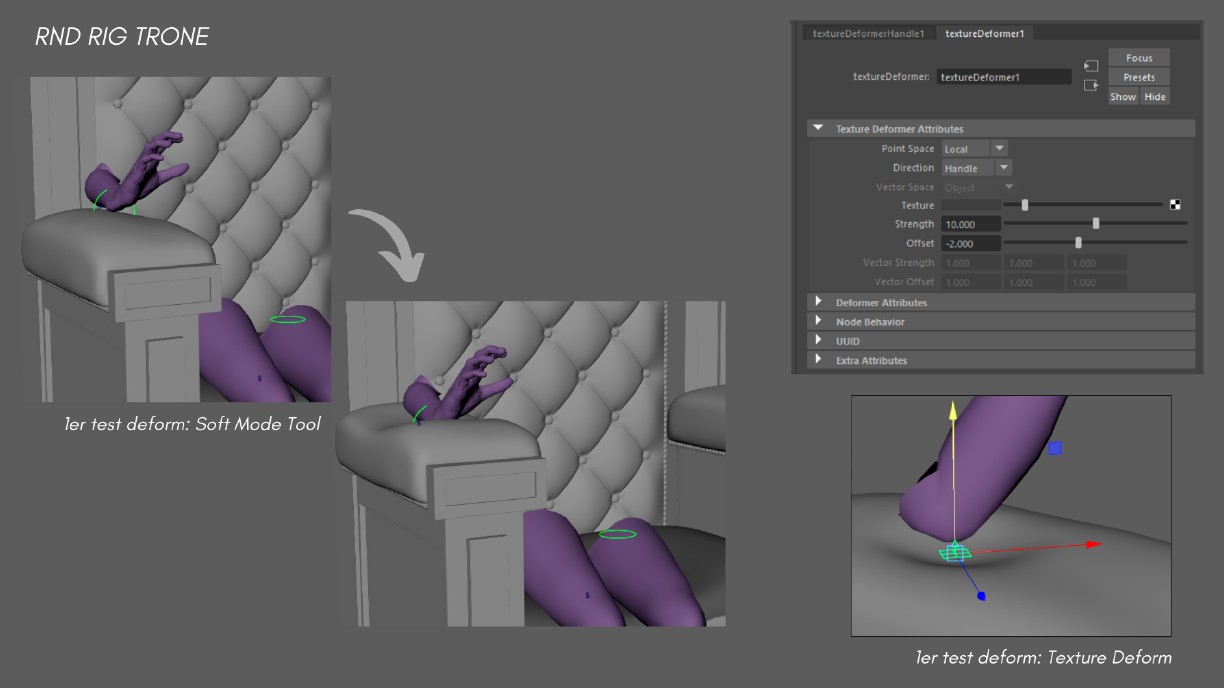The width and height of the screenshot is (1224, 688).
Task: Click the blue square manipulator handle
Action: point(1054,449)
